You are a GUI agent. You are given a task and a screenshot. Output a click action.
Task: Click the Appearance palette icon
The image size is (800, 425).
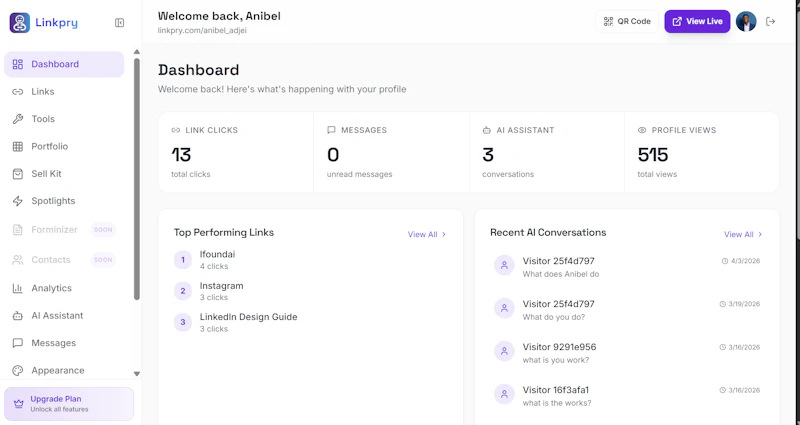(18, 370)
